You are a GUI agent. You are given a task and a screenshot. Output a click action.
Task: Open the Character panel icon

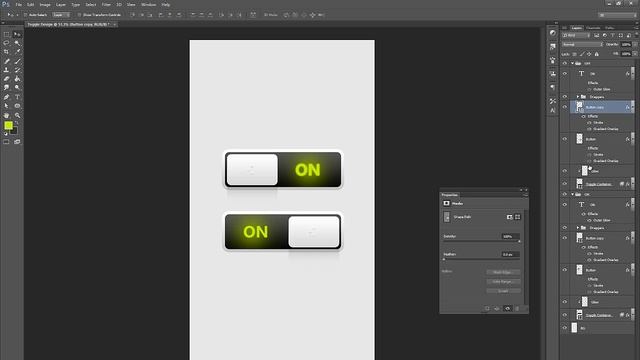pos(553,111)
